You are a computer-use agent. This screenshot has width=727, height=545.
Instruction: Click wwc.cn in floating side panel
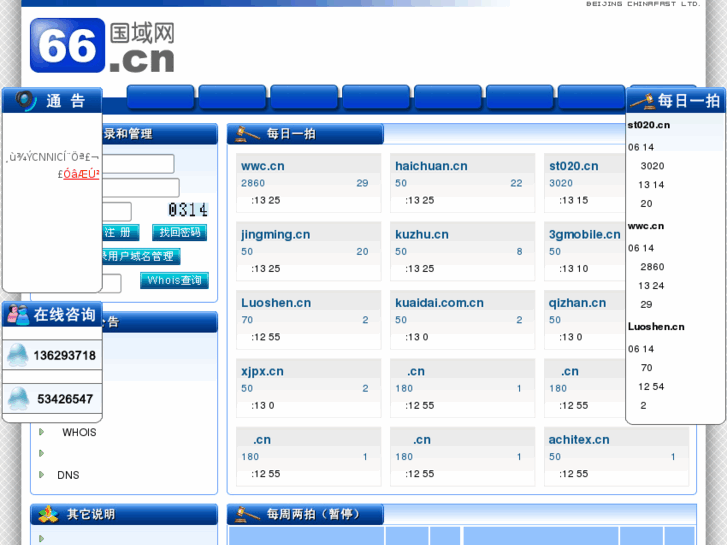tap(646, 226)
